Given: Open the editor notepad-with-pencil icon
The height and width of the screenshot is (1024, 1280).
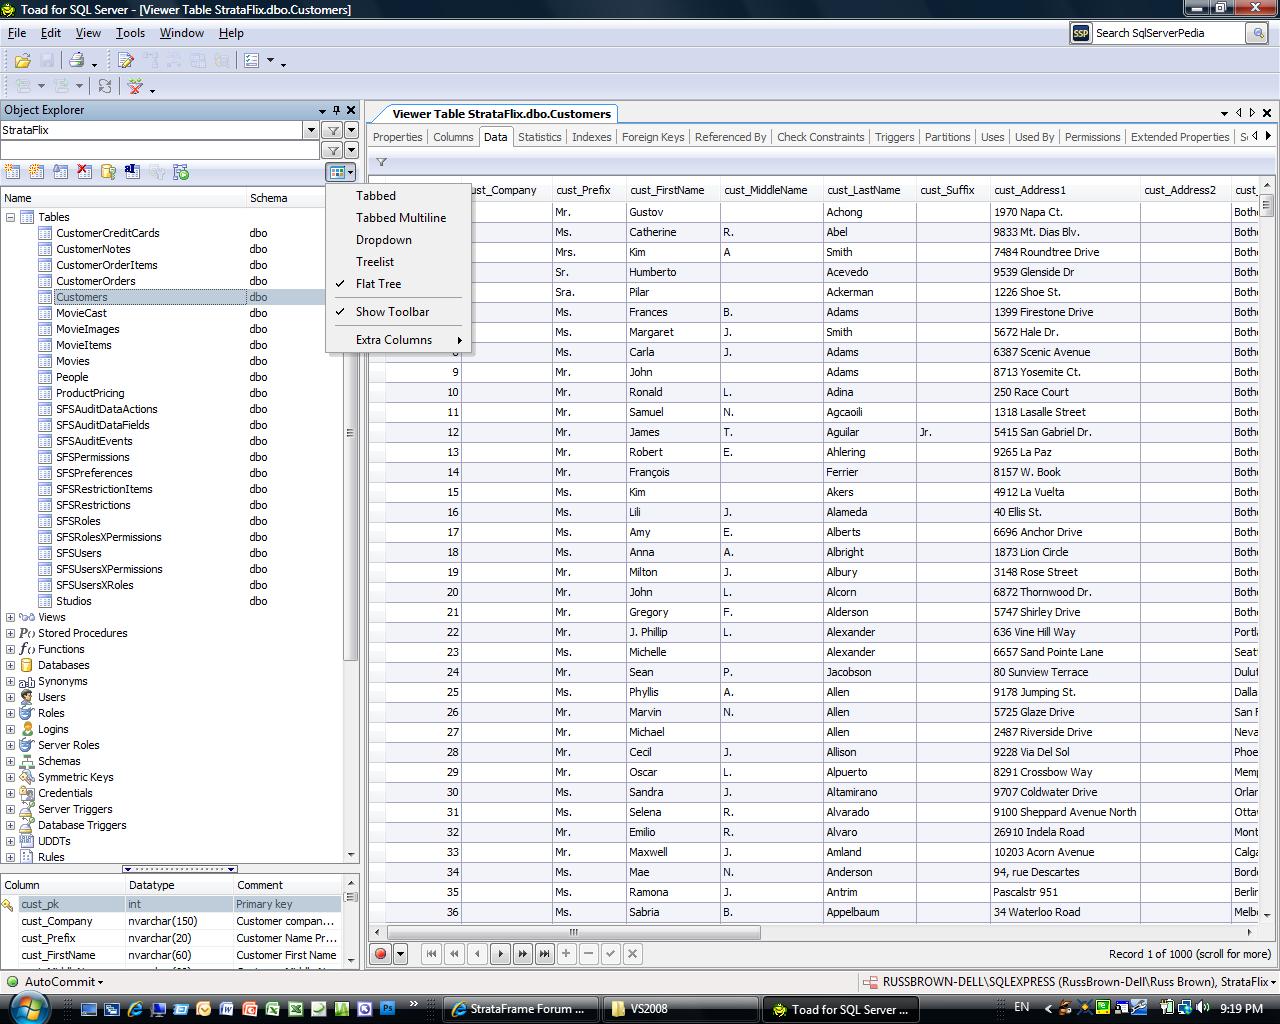Looking at the screenshot, I should pos(126,61).
